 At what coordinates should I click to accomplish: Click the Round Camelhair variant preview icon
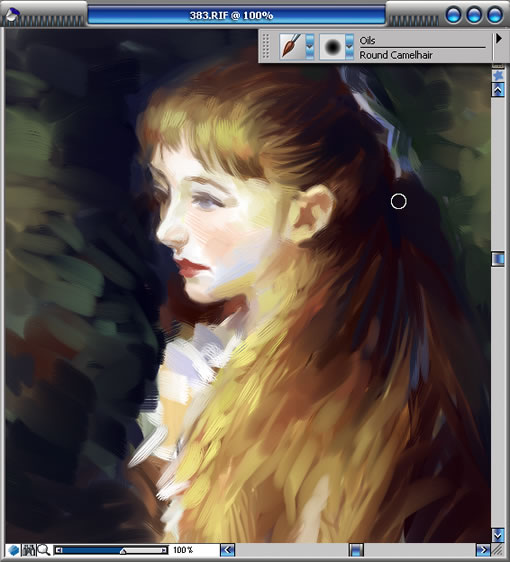332,46
